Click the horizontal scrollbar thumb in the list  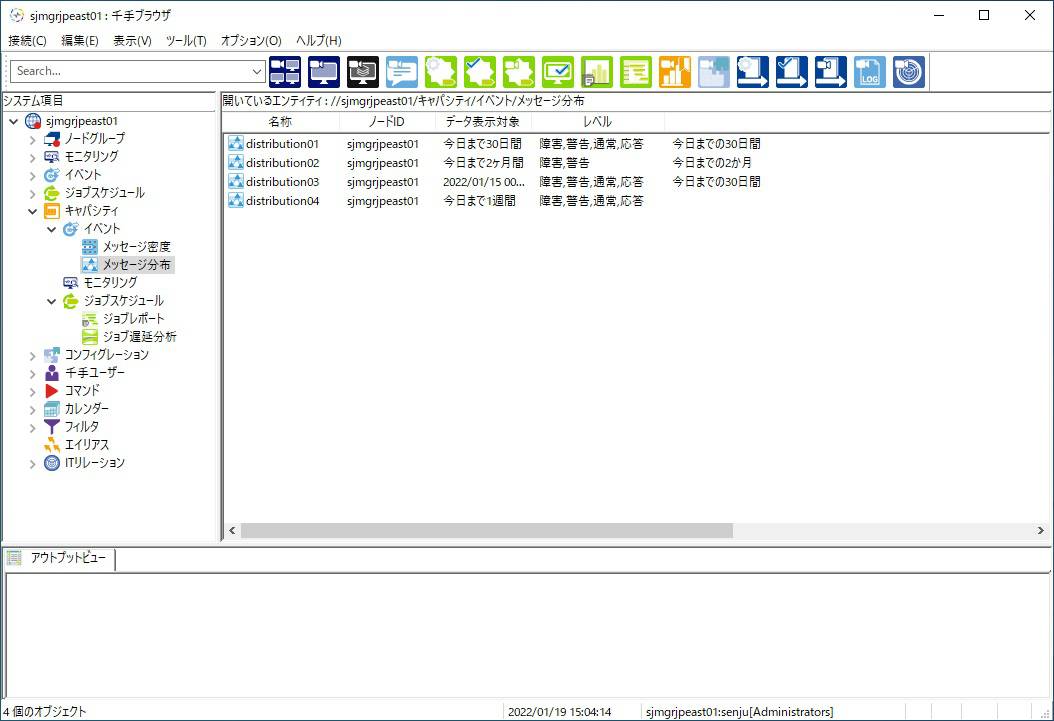click(487, 531)
